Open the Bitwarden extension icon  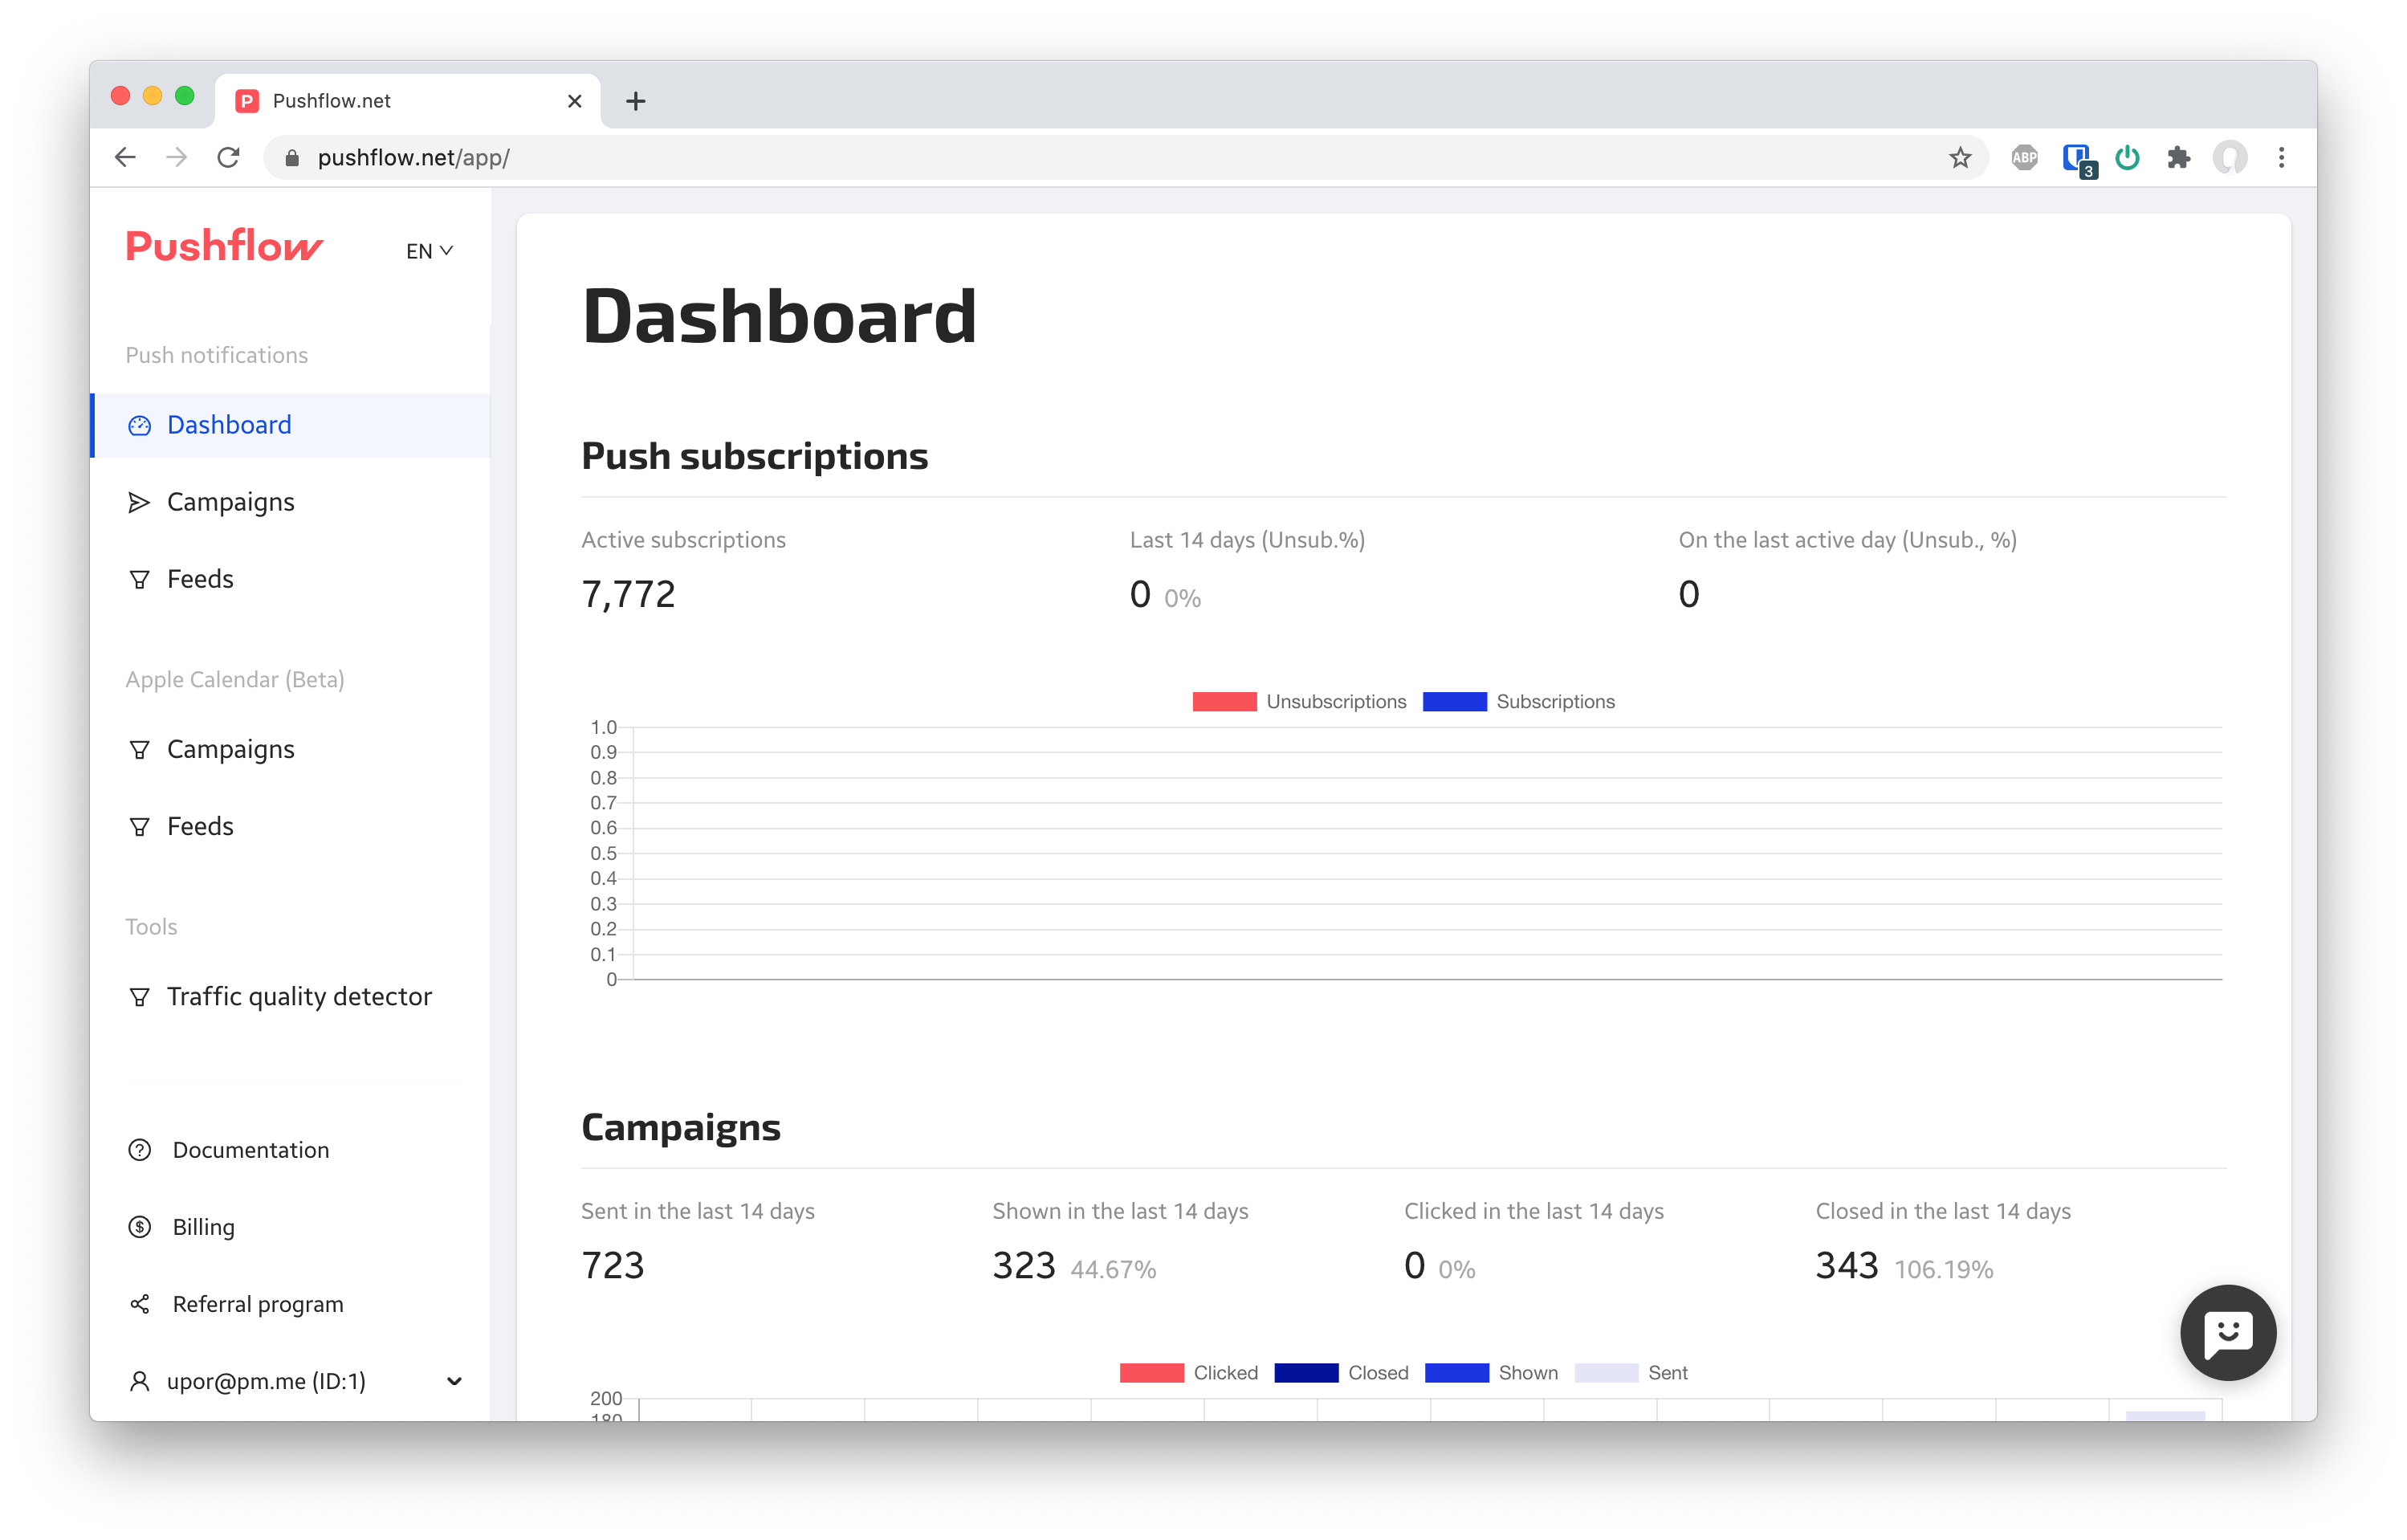coord(2076,157)
